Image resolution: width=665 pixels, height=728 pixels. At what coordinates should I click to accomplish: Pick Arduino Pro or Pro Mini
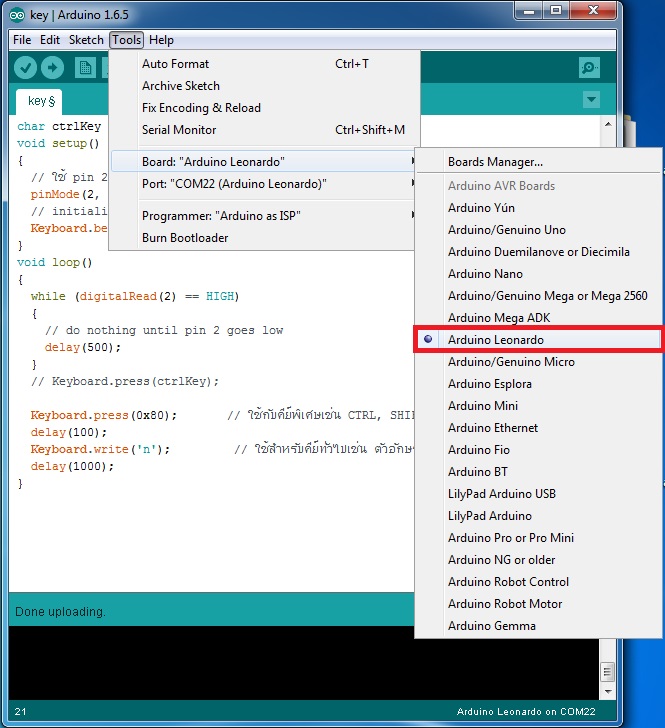538,538
